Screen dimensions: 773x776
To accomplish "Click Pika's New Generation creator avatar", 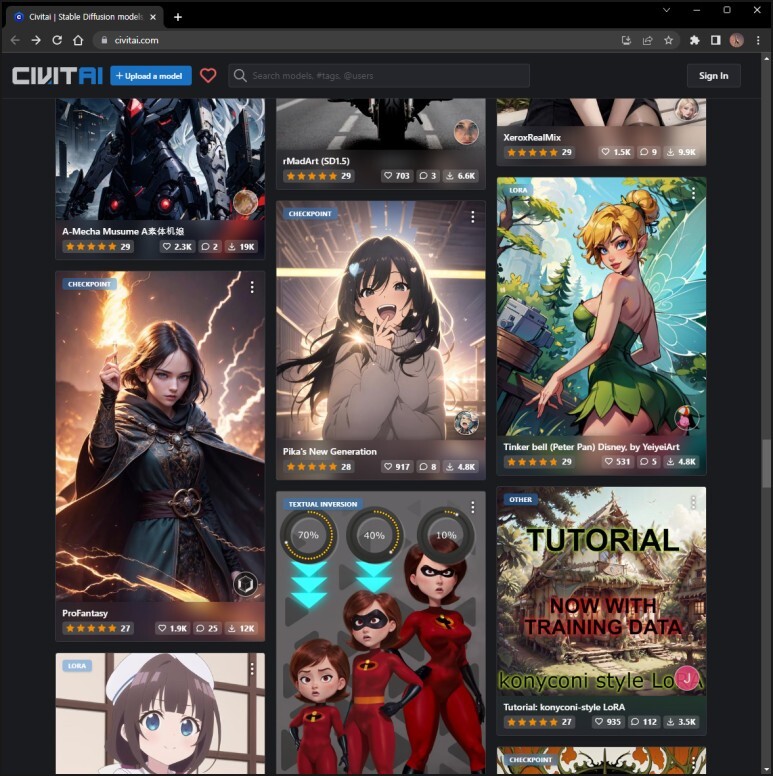I will click(x=466, y=423).
